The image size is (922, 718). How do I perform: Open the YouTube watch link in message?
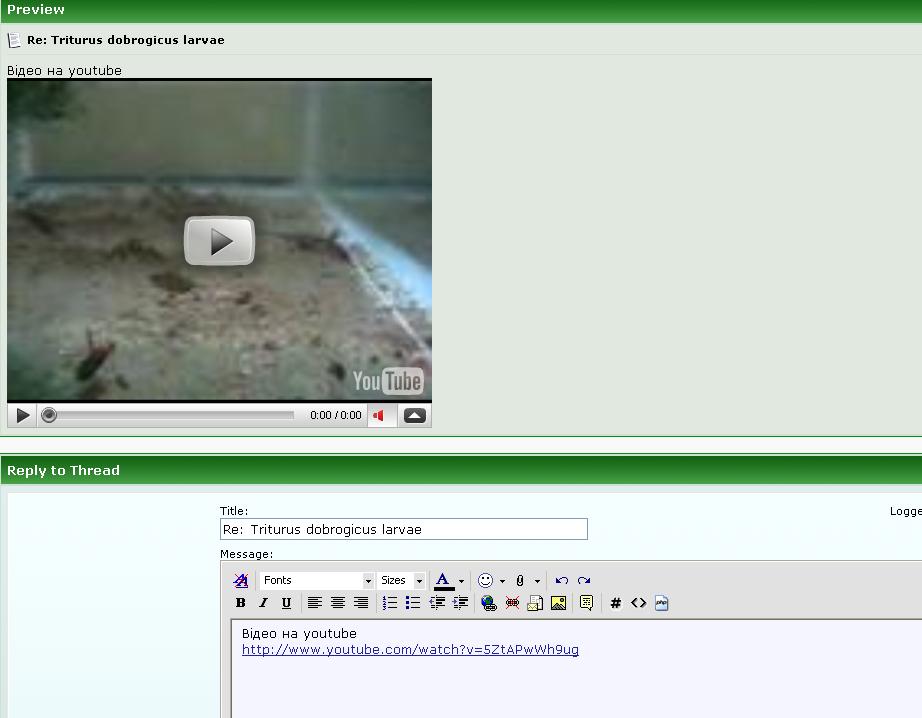pyautogui.click(x=410, y=650)
